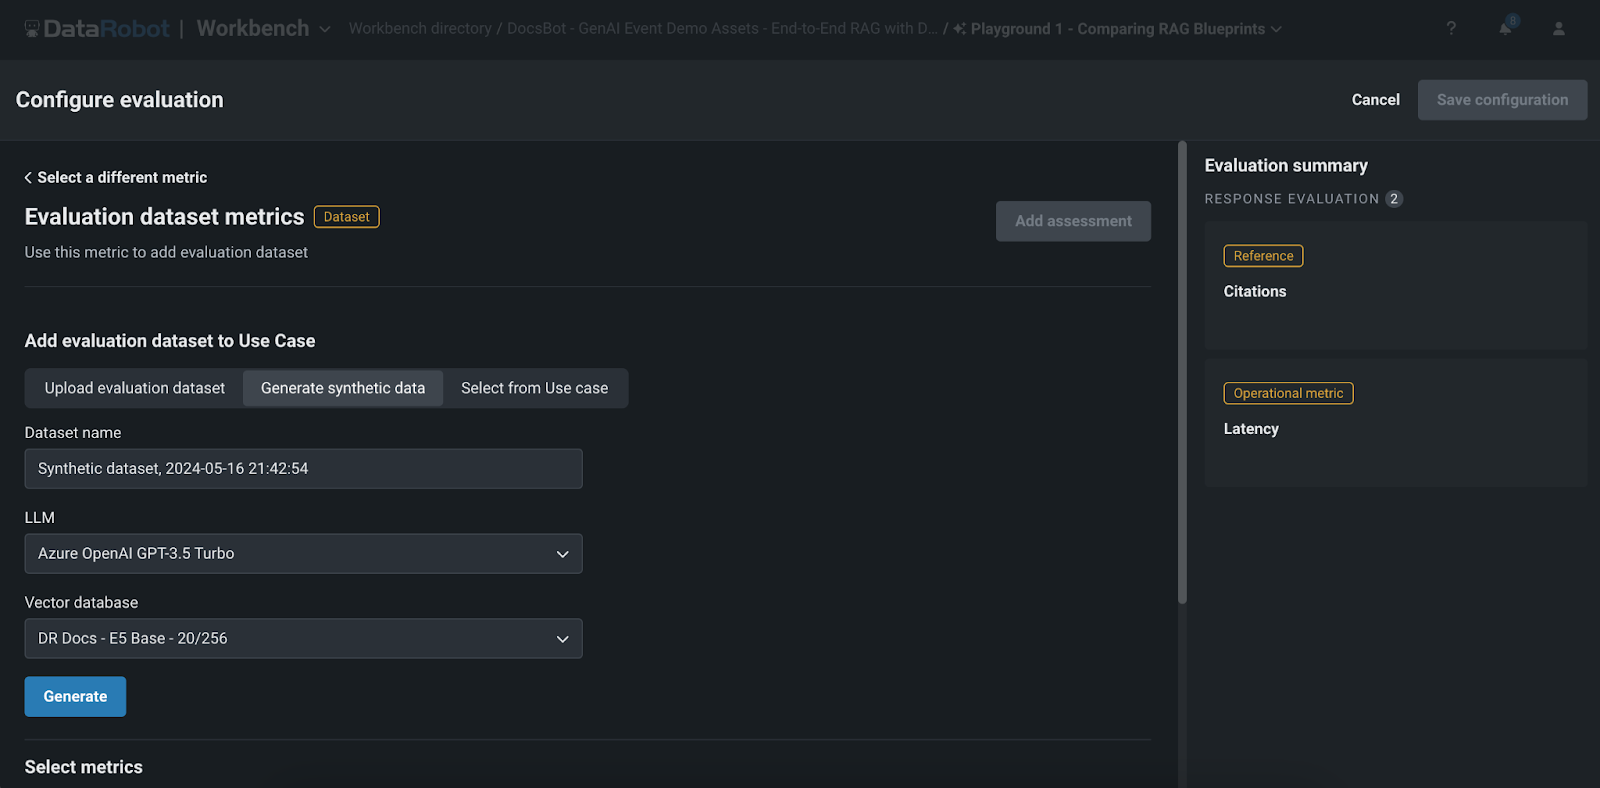Viewport: 1600px width, 788px height.
Task: Open the Vector database dropdown
Action: [303, 639]
